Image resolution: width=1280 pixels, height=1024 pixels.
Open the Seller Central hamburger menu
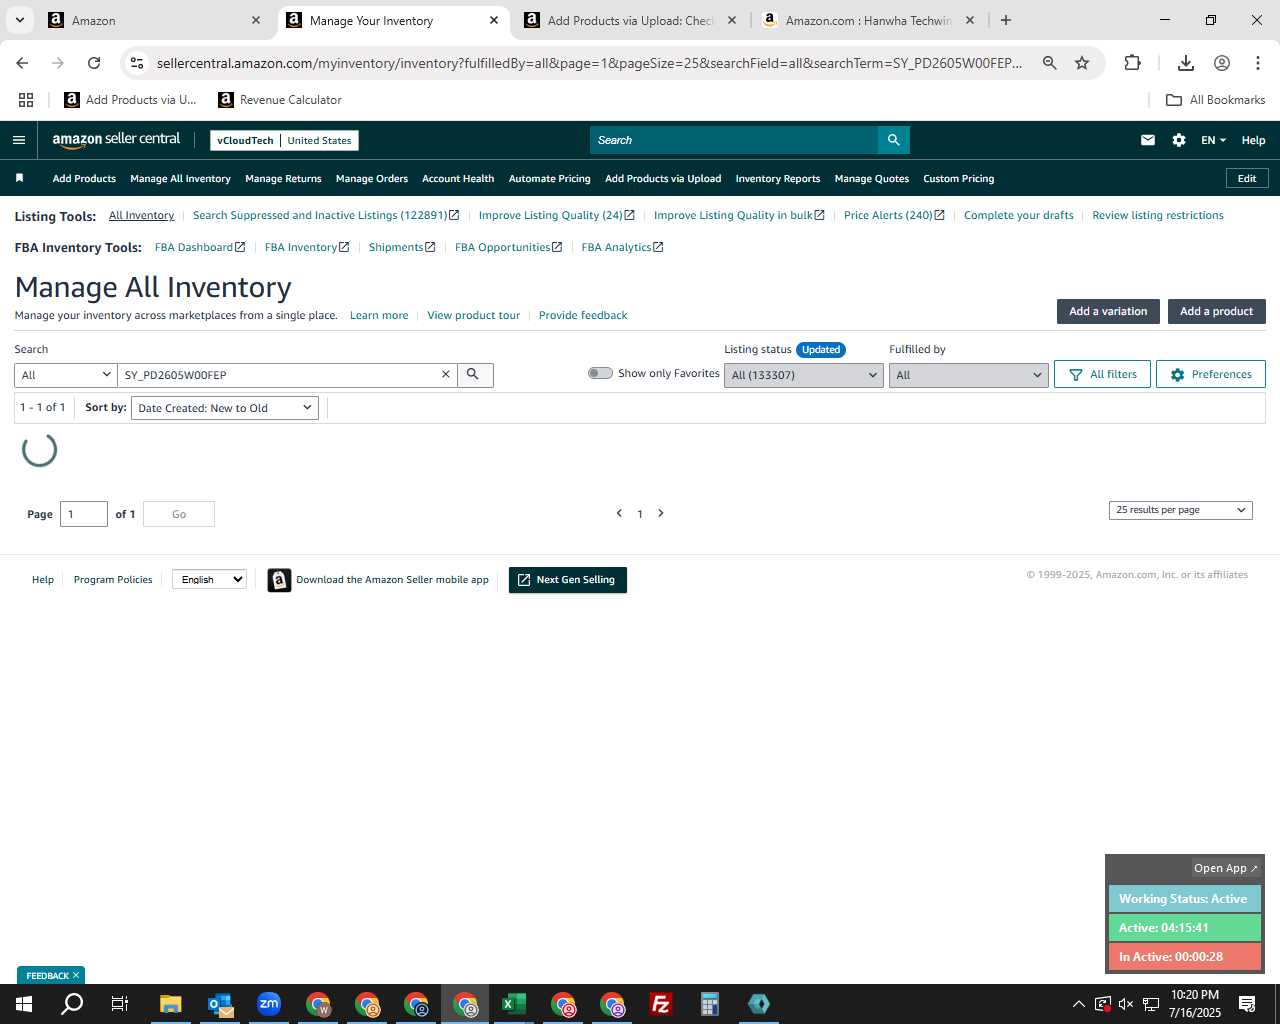pos(18,140)
